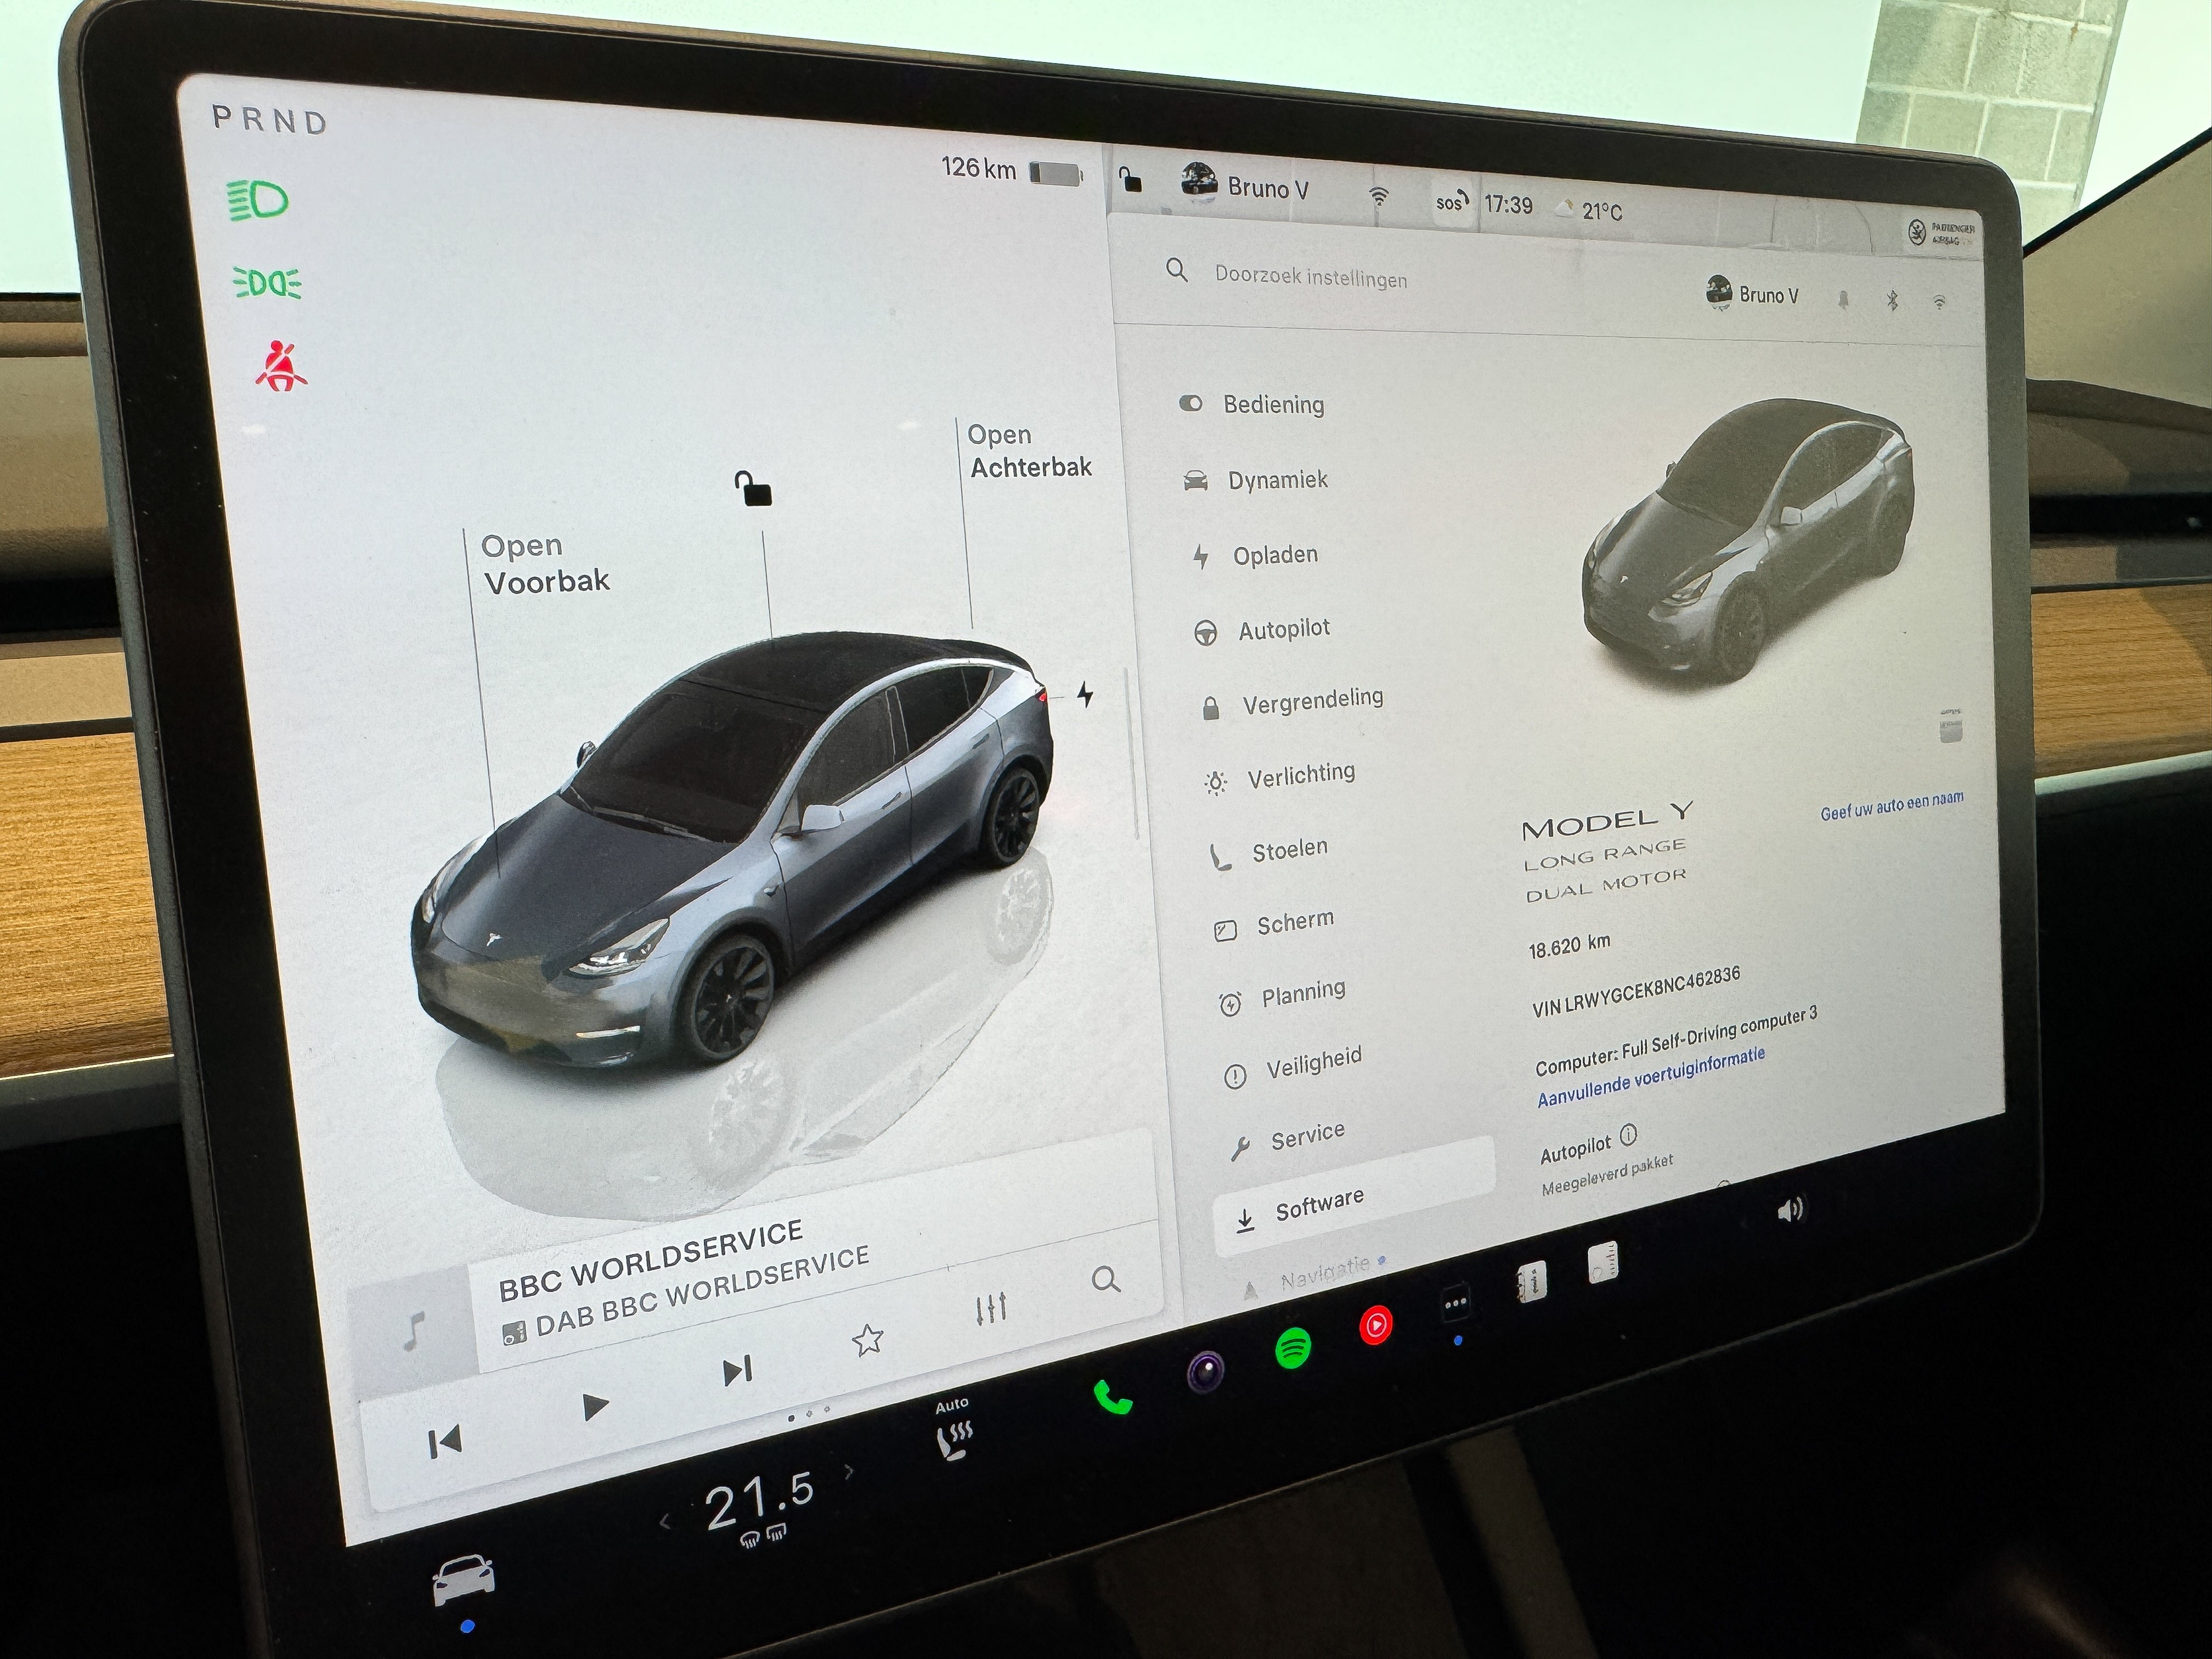The width and height of the screenshot is (2212, 1659).
Task: Tap the VIN number text
Action: tap(1636, 991)
